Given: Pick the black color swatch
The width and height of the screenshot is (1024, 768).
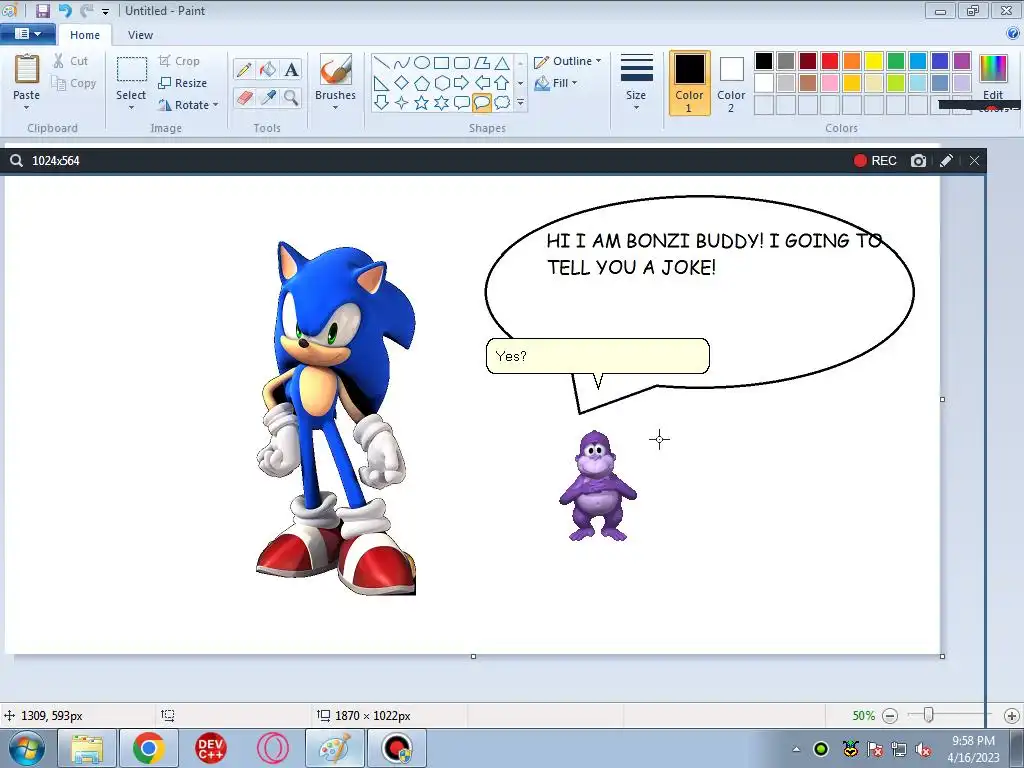Looking at the screenshot, I should pos(764,61).
